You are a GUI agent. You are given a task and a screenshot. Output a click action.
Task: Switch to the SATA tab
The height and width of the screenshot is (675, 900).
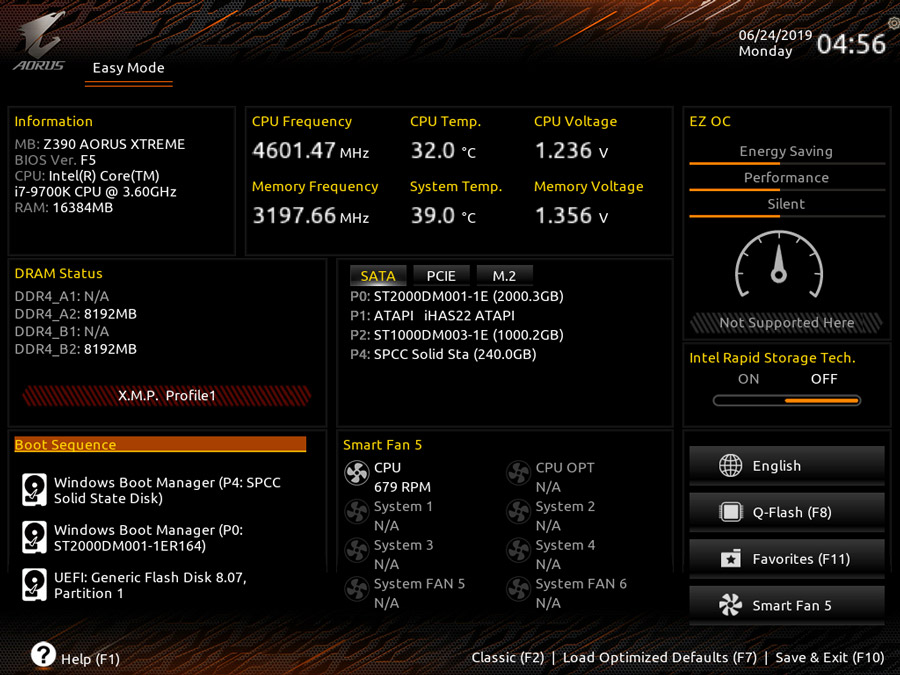coord(378,276)
